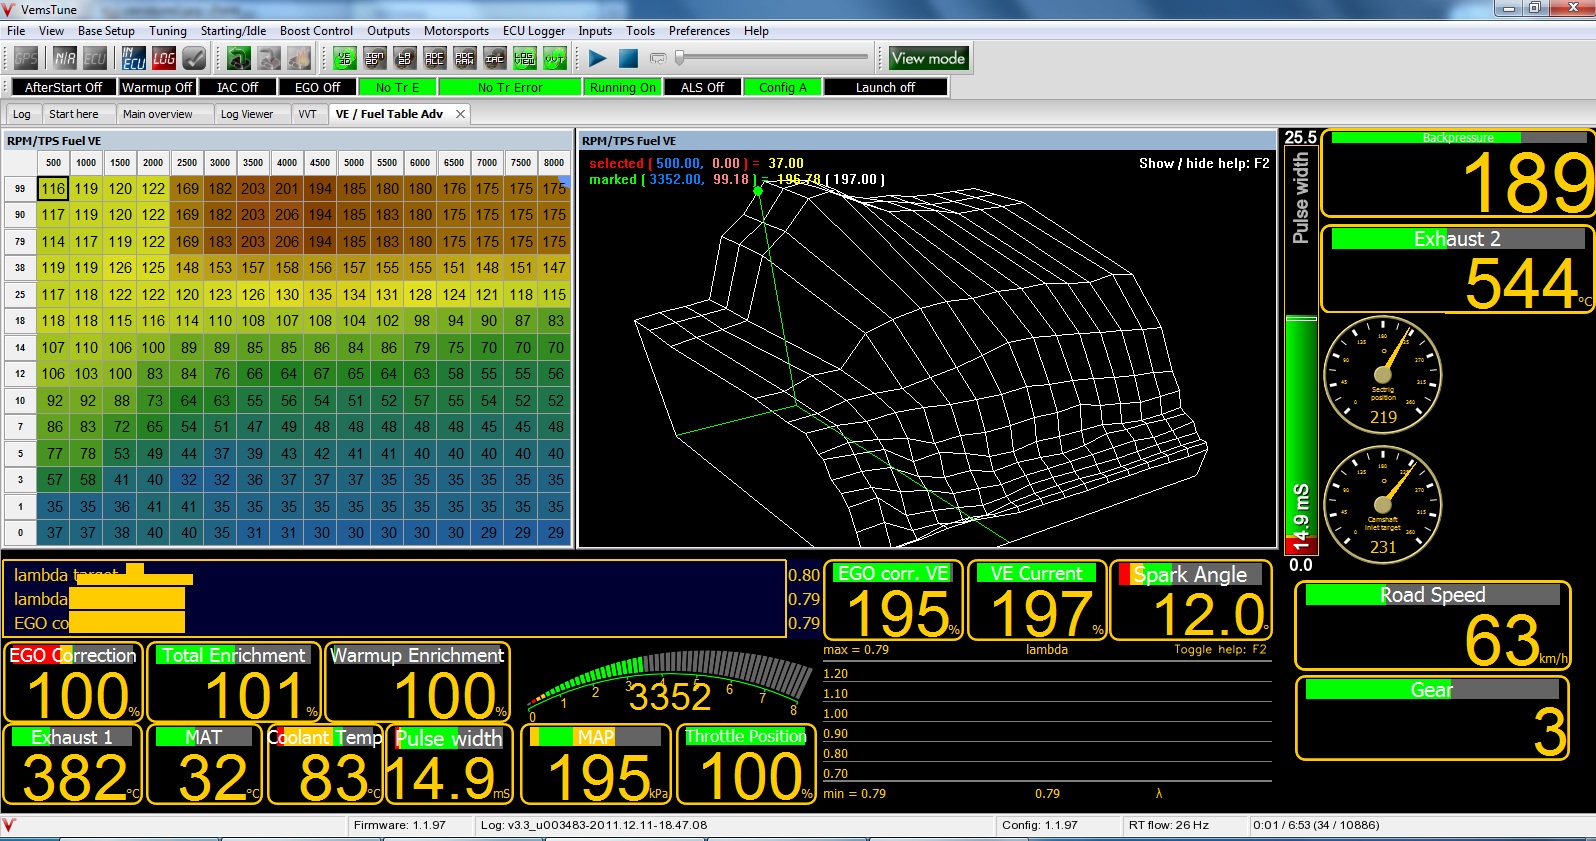
Task: Open the Boost Control menu
Action: pyautogui.click(x=316, y=31)
